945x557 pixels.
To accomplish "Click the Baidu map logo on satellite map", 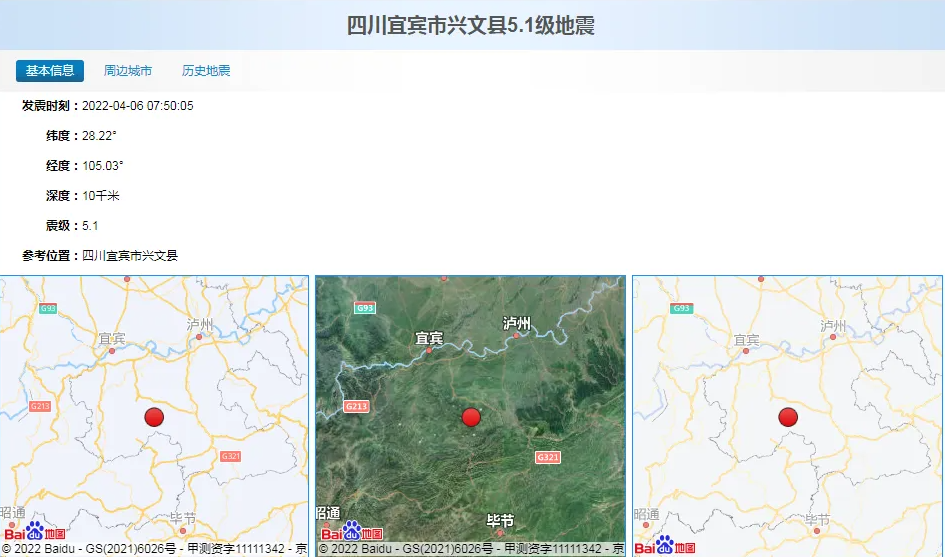I will click(x=351, y=532).
